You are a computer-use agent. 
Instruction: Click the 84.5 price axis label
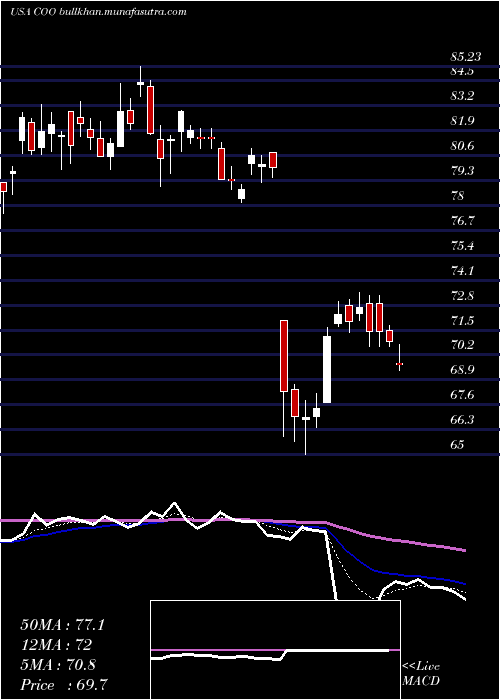point(462,71)
